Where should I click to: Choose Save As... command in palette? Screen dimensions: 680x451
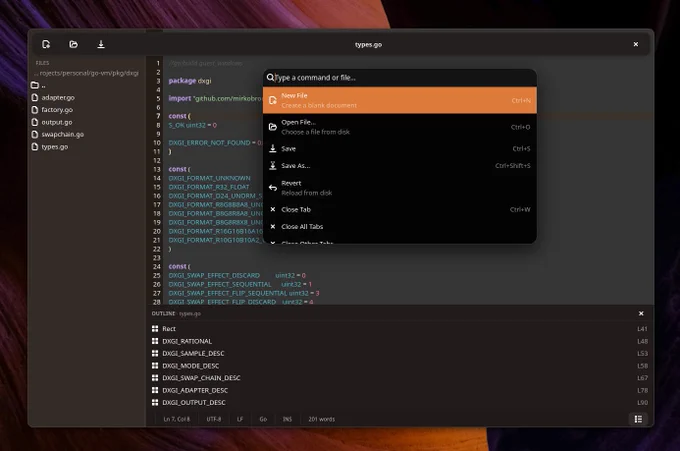399,166
